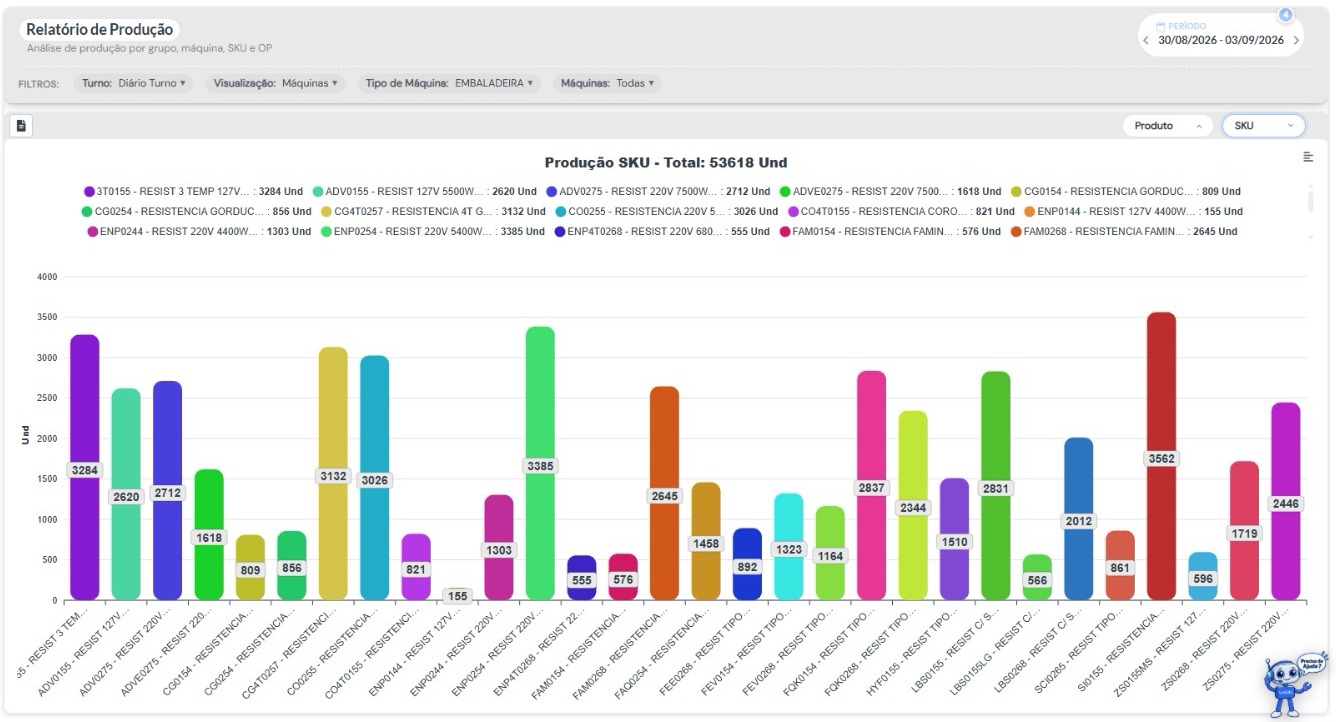Toggle legend series 3T0155 - RESIST 3 TEMP

click(193, 191)
